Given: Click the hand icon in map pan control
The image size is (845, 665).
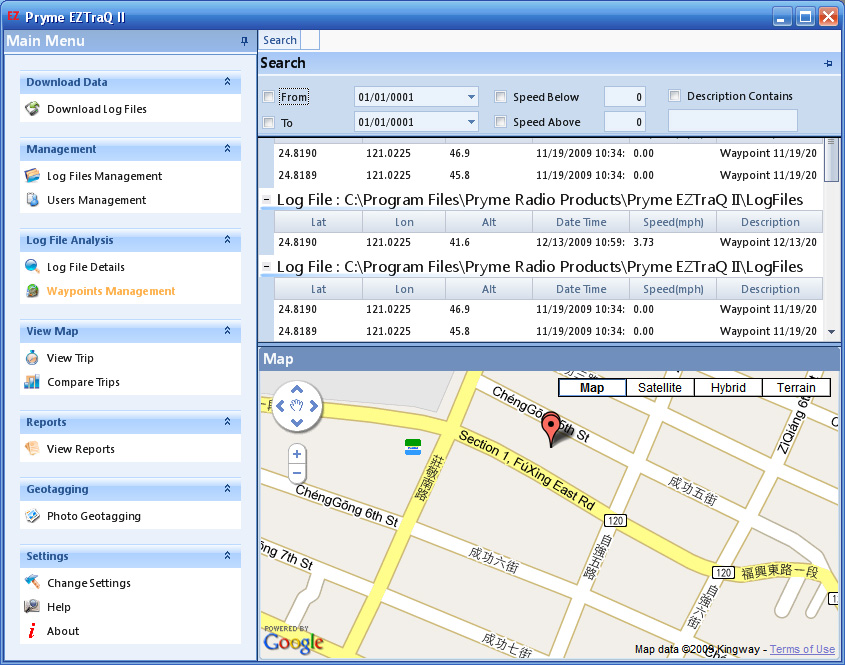Looking at the screenshot, I should [x=297, y=406].
